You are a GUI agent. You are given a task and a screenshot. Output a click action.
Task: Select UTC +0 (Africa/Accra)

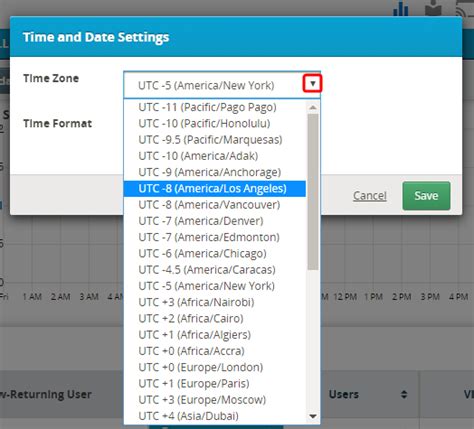coord(215,351)
